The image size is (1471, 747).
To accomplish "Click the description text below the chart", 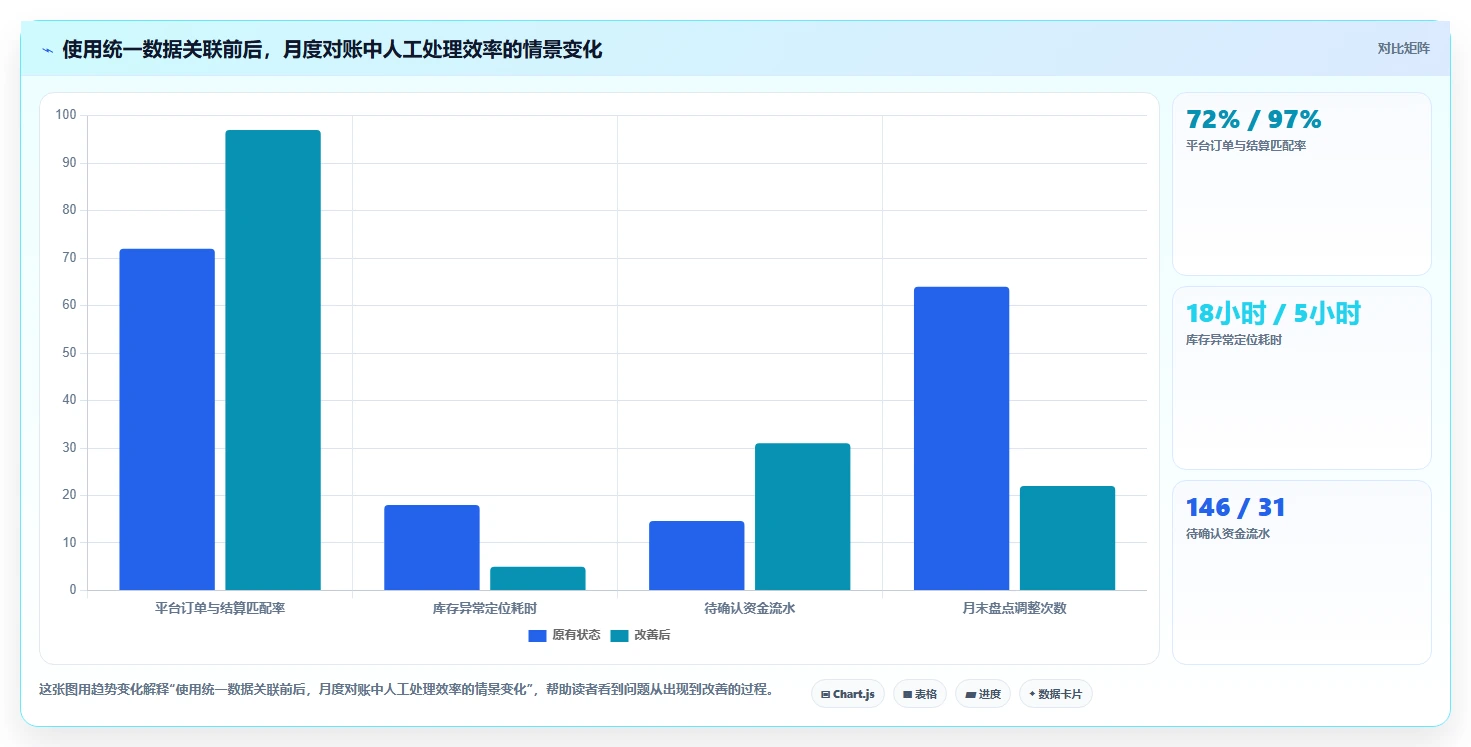I will (406, 689).
